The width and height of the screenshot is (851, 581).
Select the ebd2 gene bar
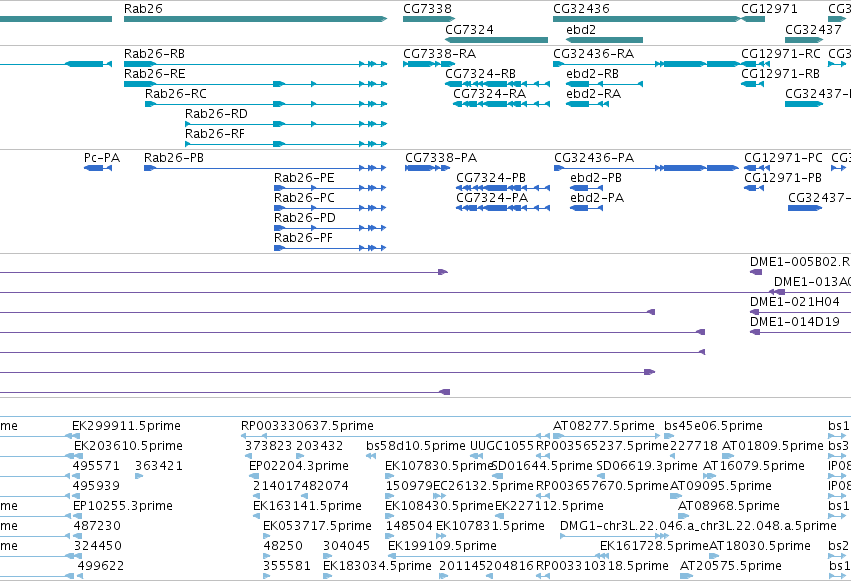[x=605, y=40]
